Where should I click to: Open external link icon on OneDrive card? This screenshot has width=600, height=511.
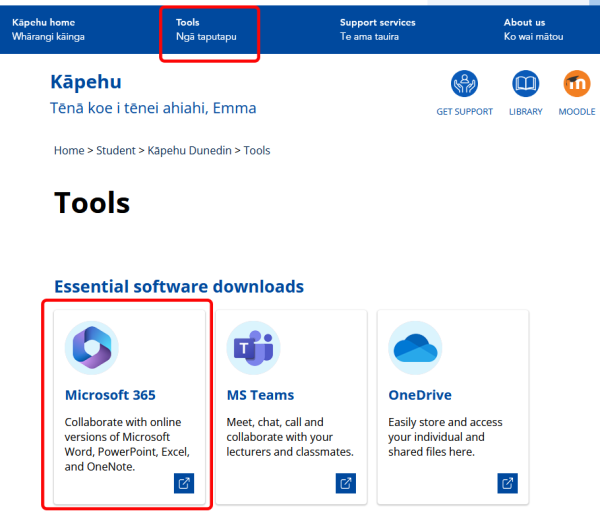click(507, 483)
